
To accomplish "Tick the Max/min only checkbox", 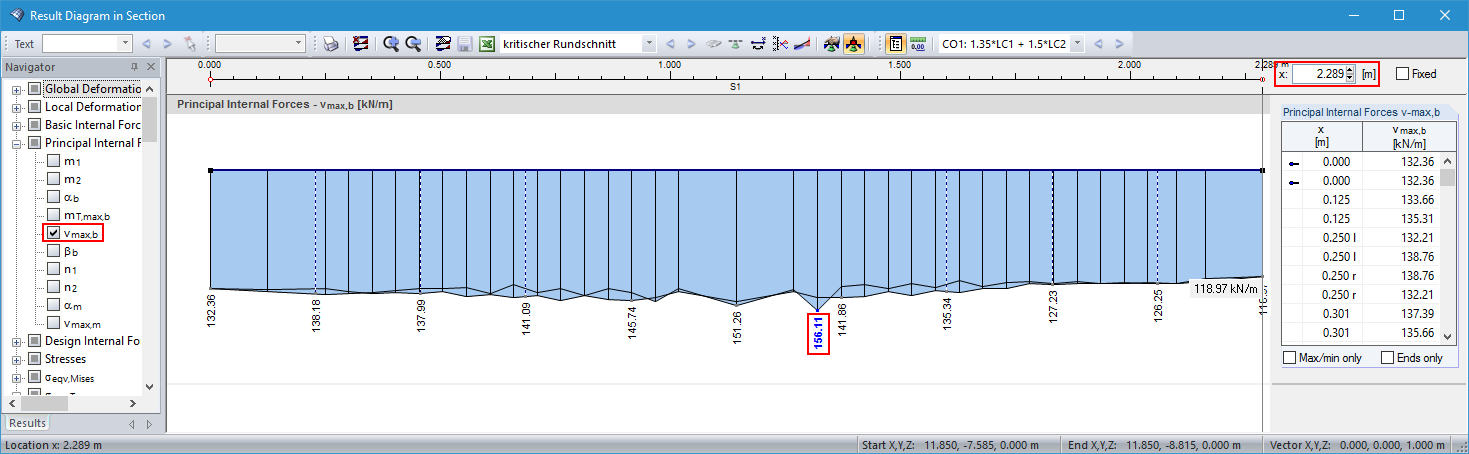I will 1289,357.
